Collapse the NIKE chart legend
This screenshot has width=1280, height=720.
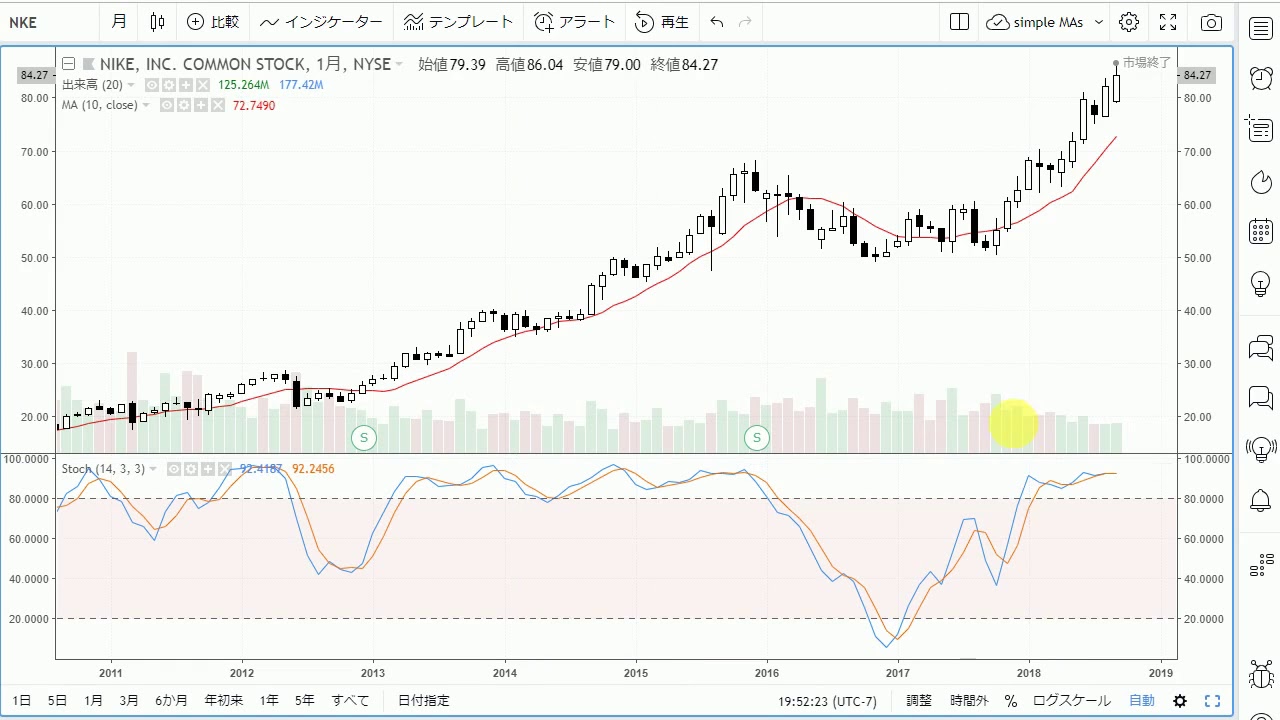pos(69,64)
